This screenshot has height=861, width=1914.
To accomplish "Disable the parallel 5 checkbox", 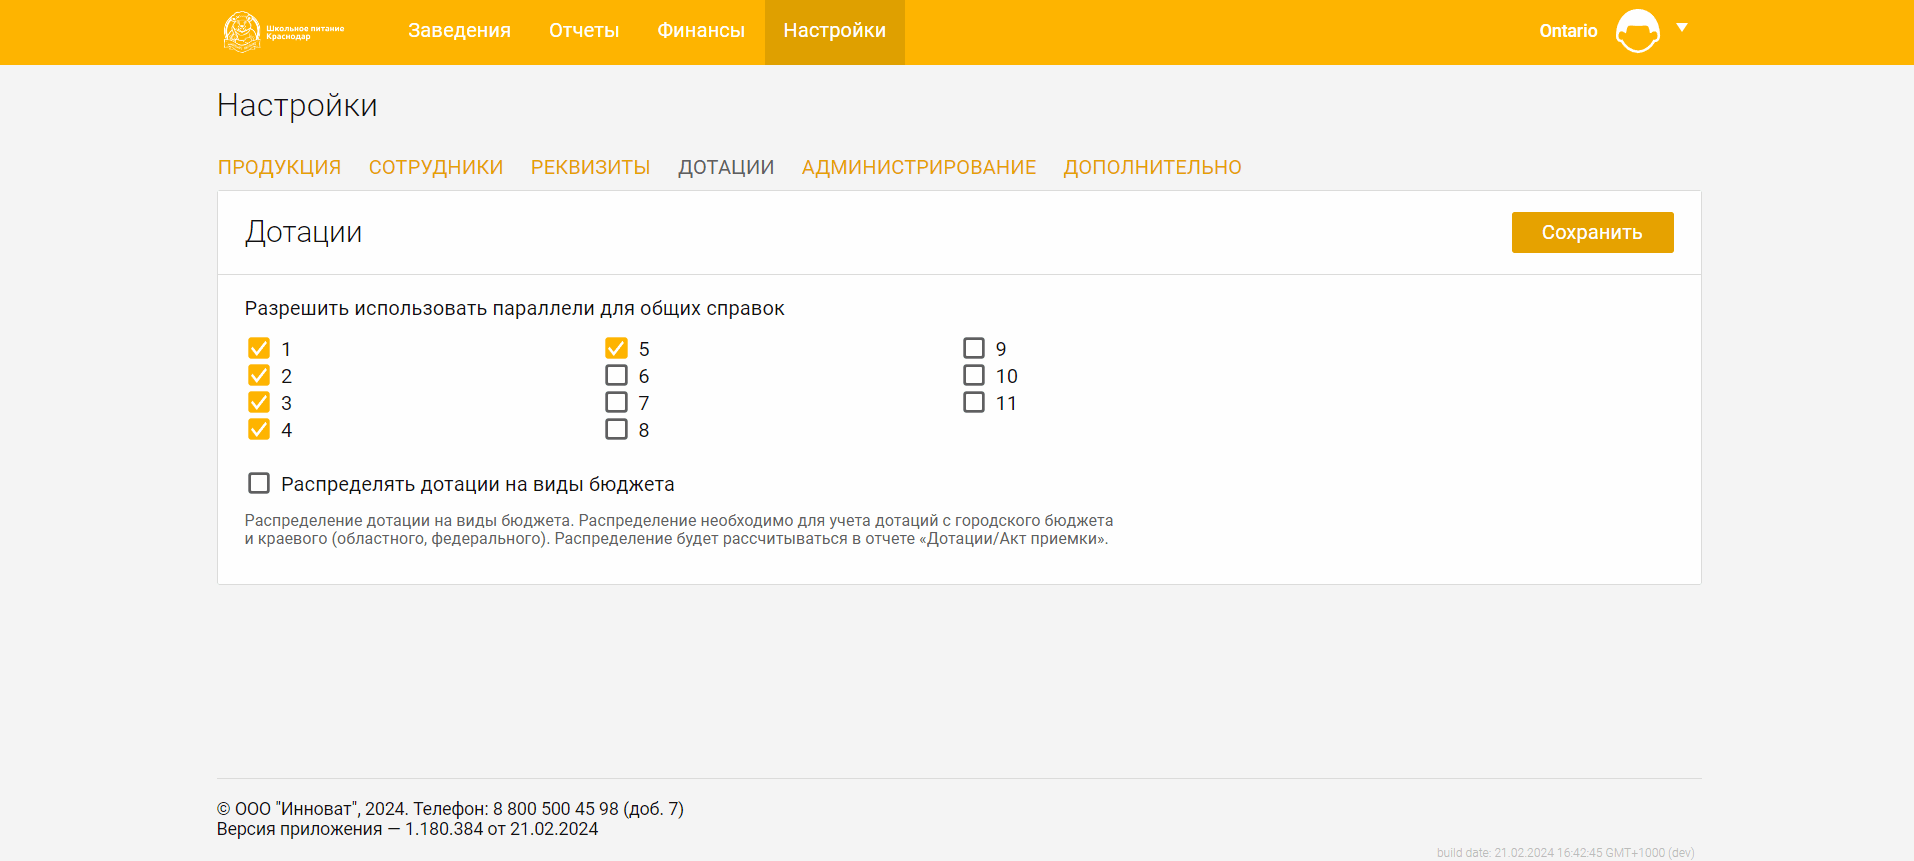I will pyautogui.click(x=616, y=348).
